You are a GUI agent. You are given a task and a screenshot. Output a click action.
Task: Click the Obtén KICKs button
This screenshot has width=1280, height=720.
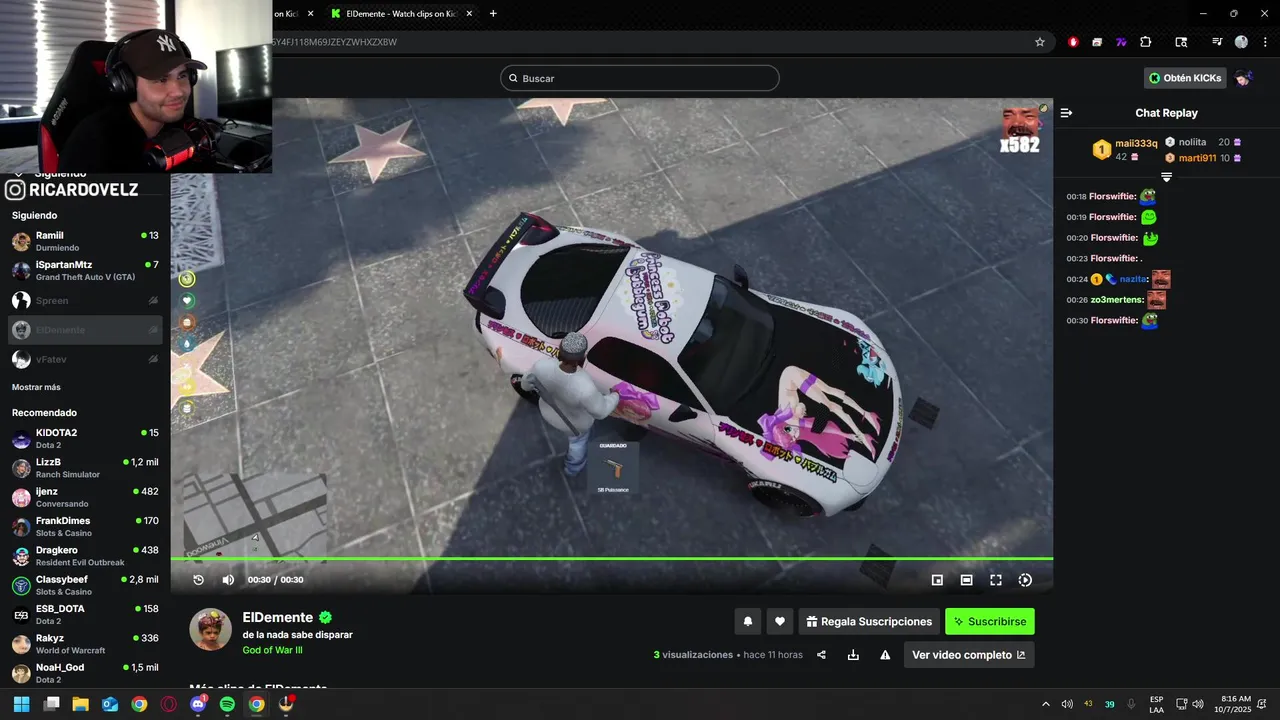1185,78
